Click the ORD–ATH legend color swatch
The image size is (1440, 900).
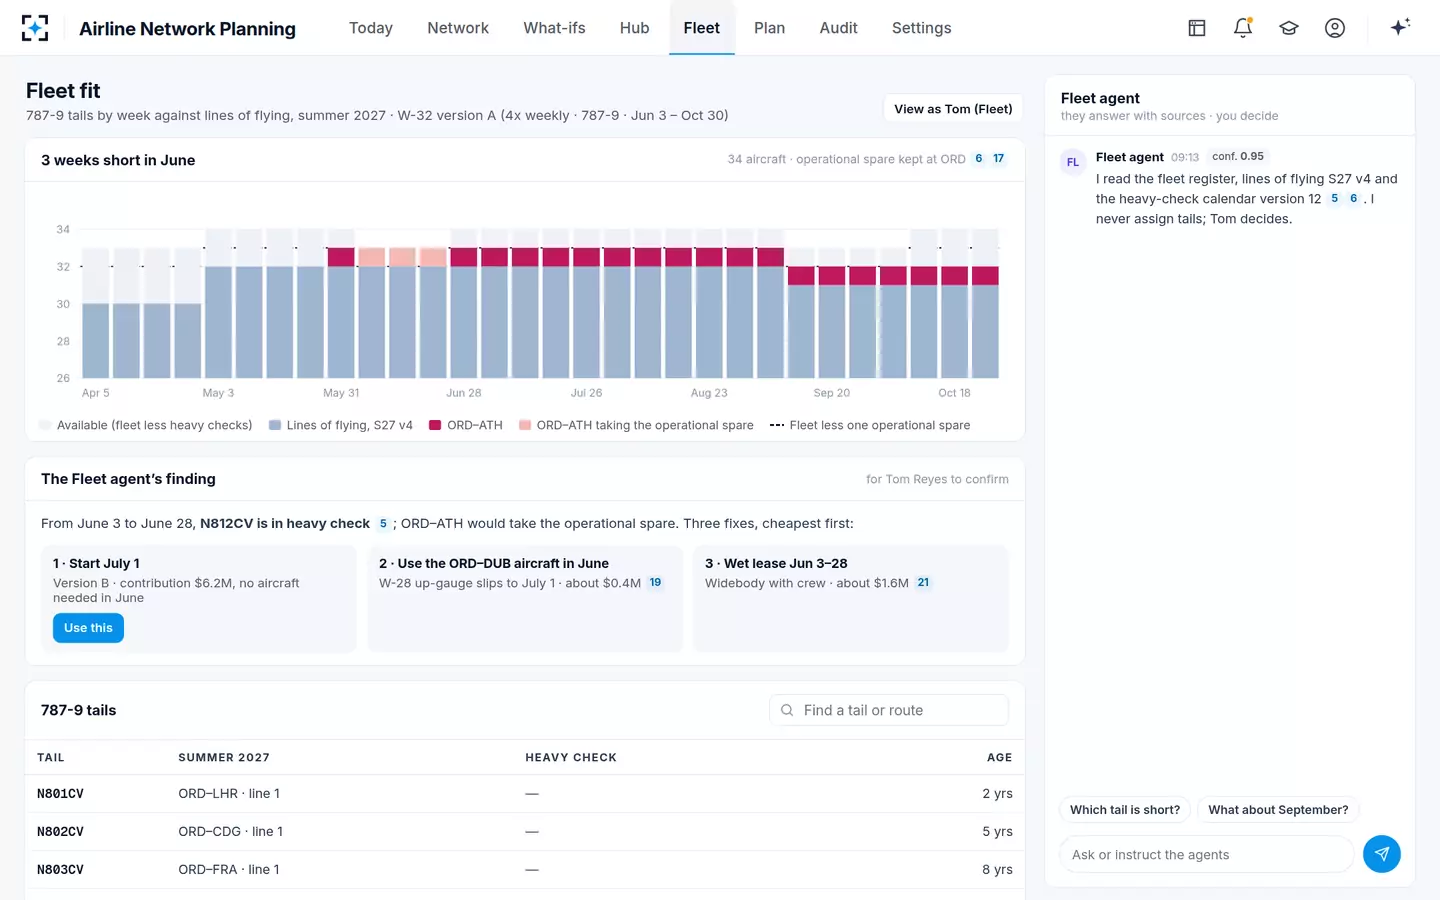pyautogui.click(x=435, y=425)
